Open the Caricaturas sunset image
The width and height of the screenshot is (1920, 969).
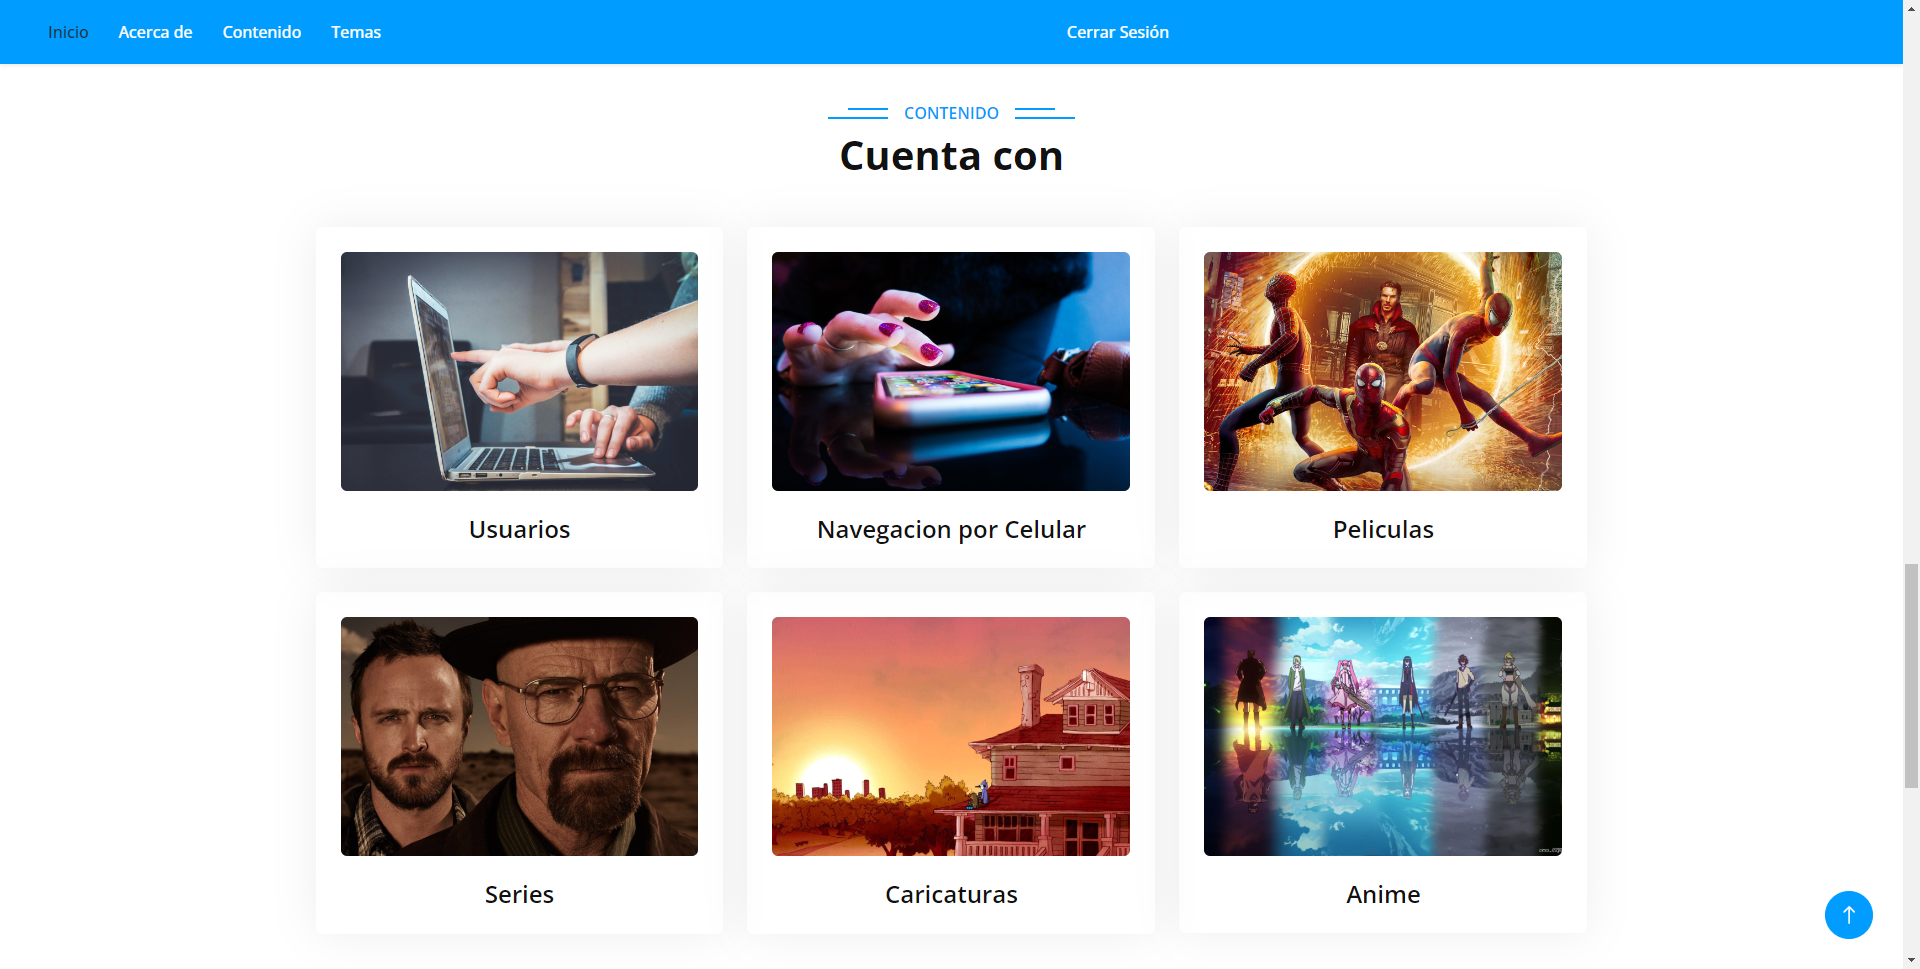[950, 736]
